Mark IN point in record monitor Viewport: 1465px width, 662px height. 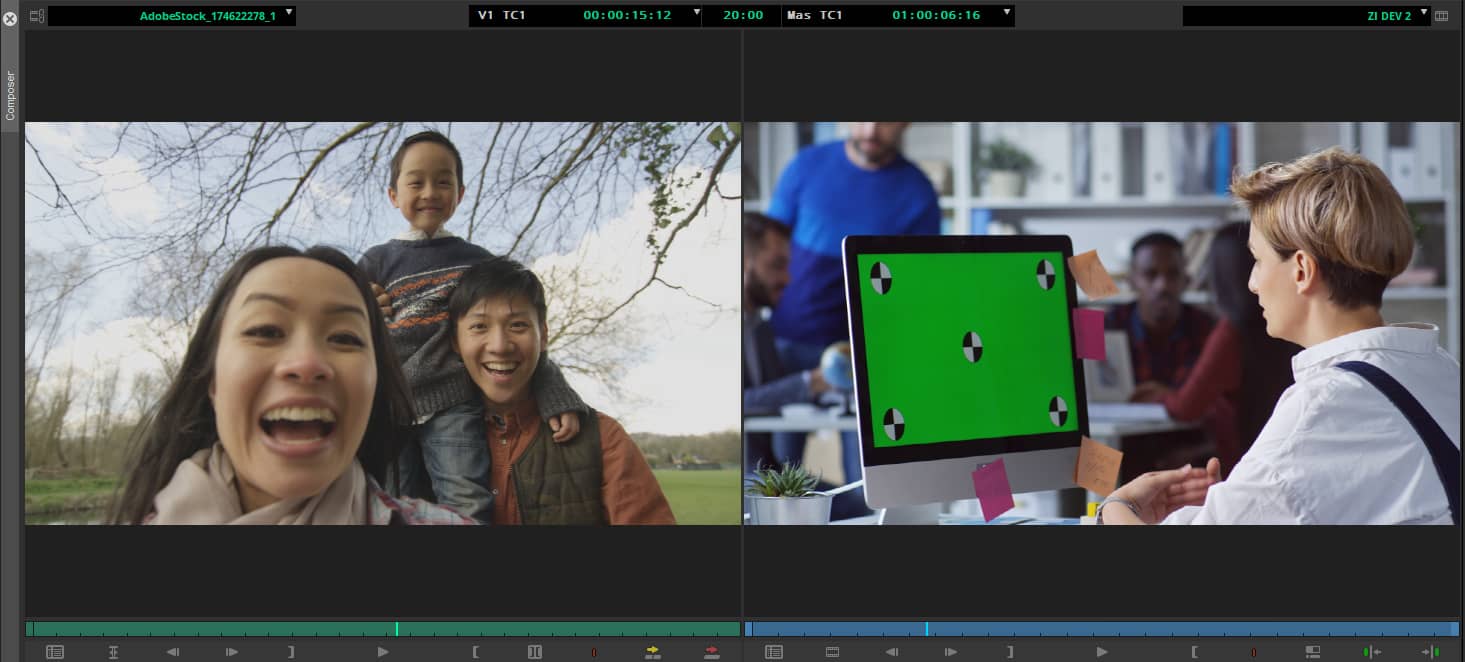point(1195,652)
